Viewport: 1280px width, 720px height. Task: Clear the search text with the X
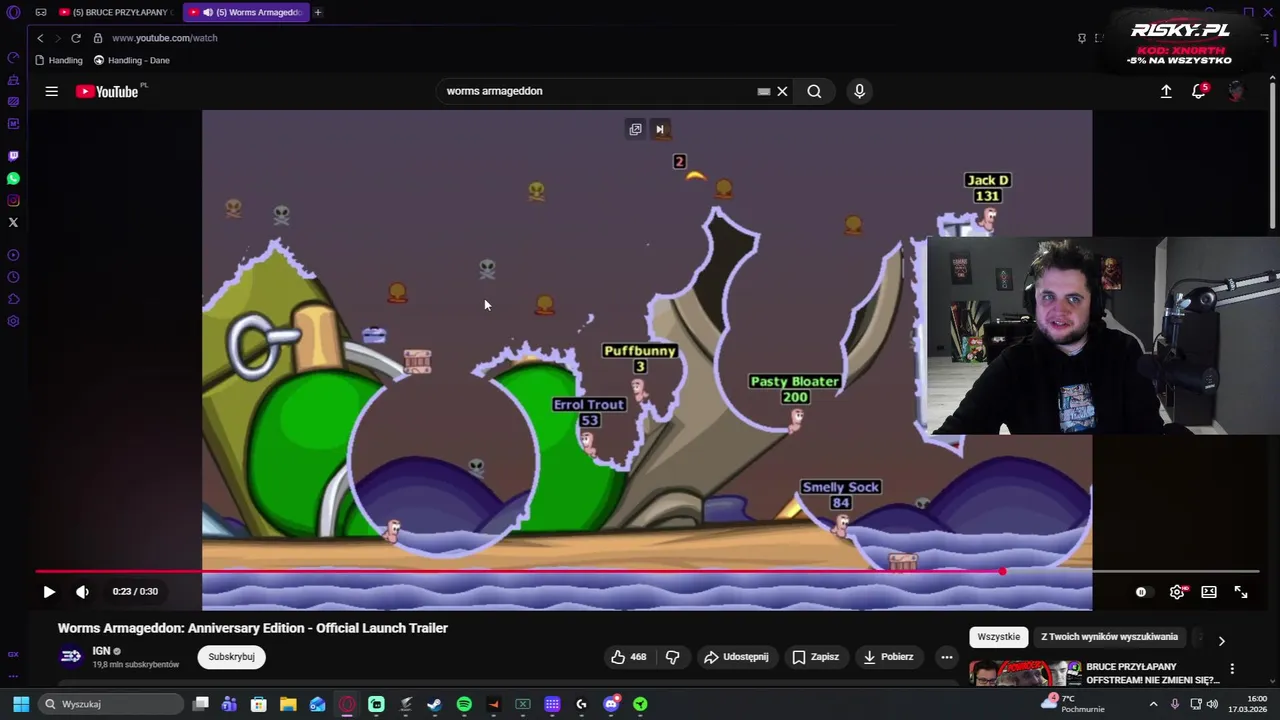[x=782, y=91]
